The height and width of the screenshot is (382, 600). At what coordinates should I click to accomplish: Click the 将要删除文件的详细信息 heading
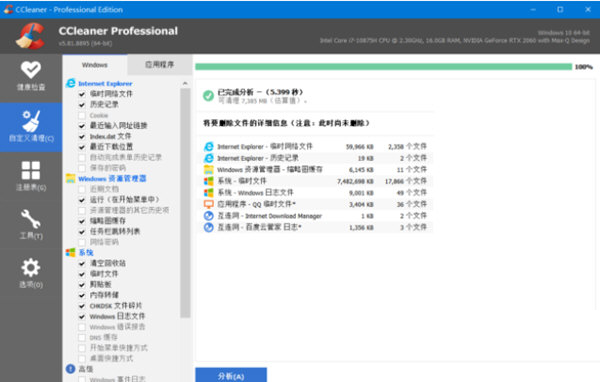[286, 123]
